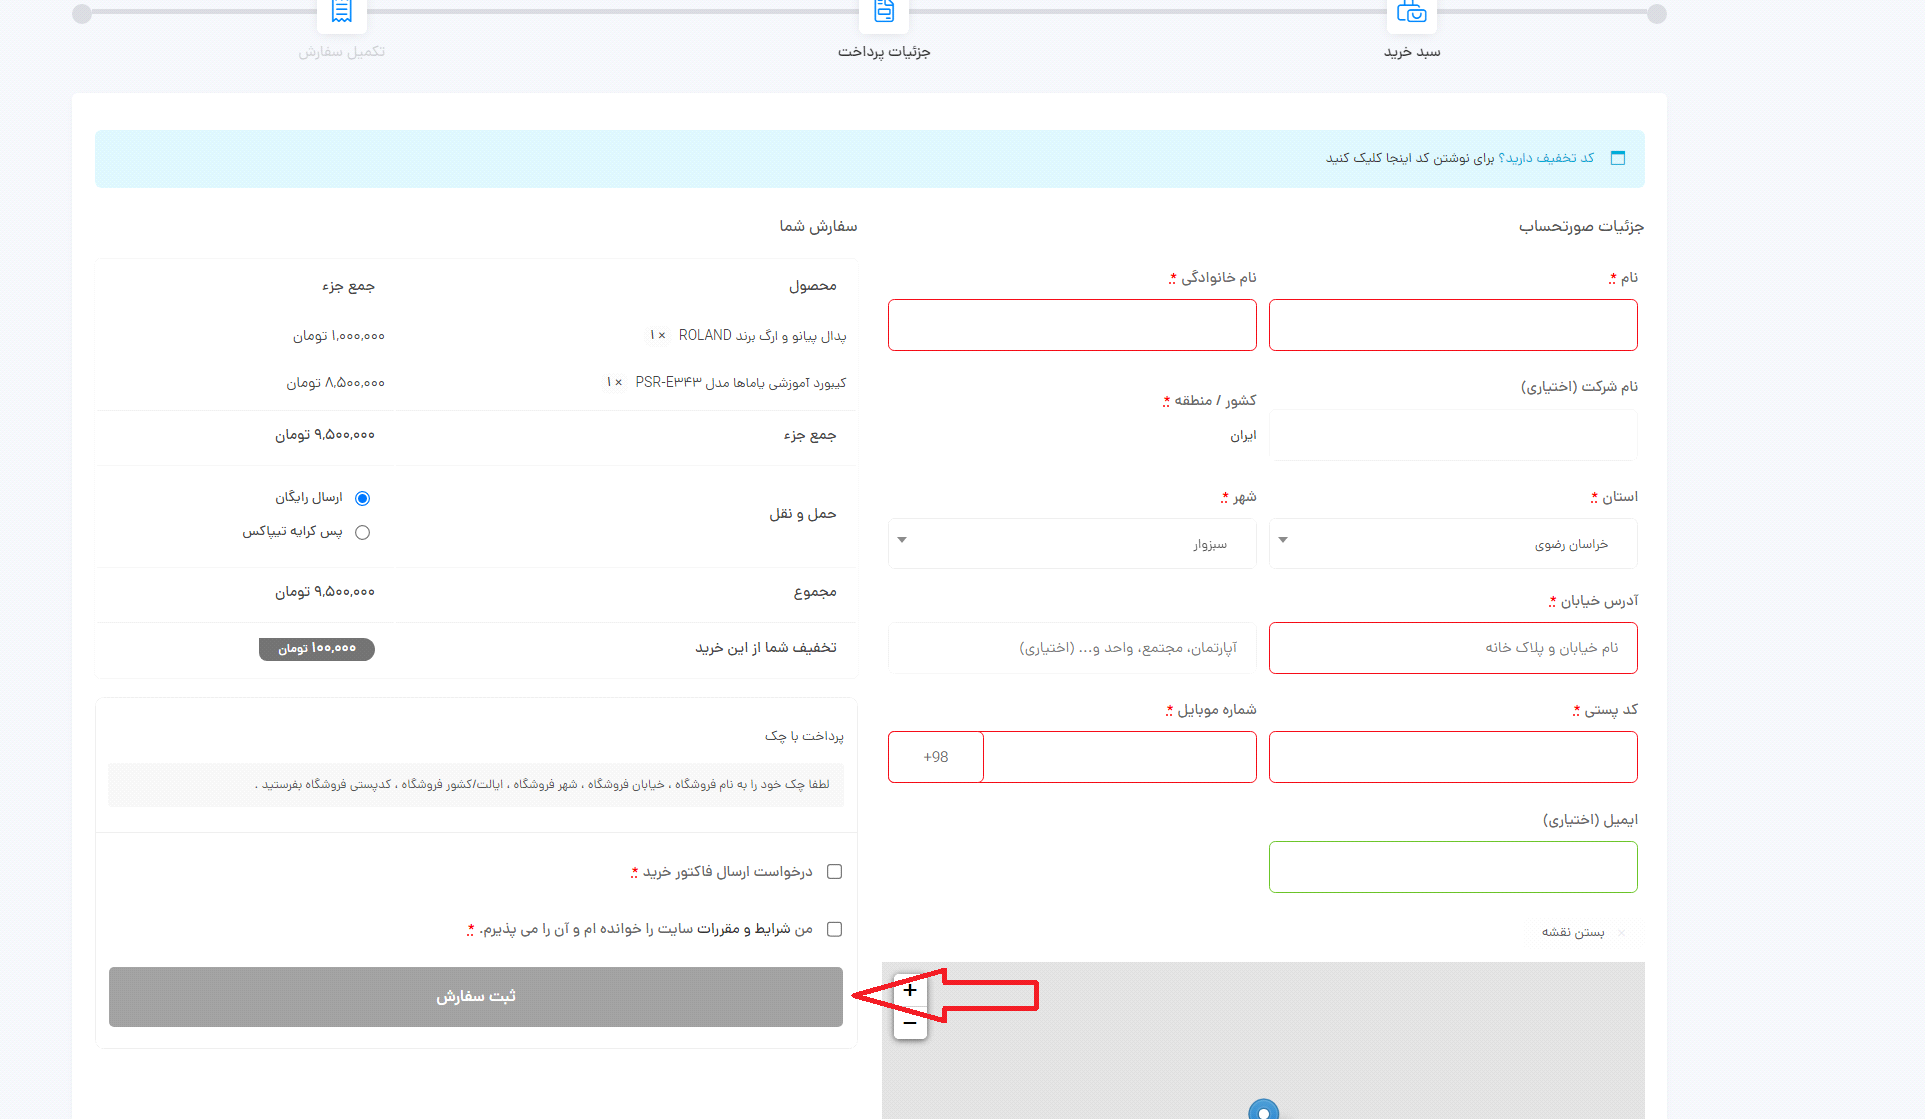This screenshot has width=1925, height=1119.
Task: Click the X icon beside بستن نقشه
Action: pyautogui.click(x=1621, y=933)
